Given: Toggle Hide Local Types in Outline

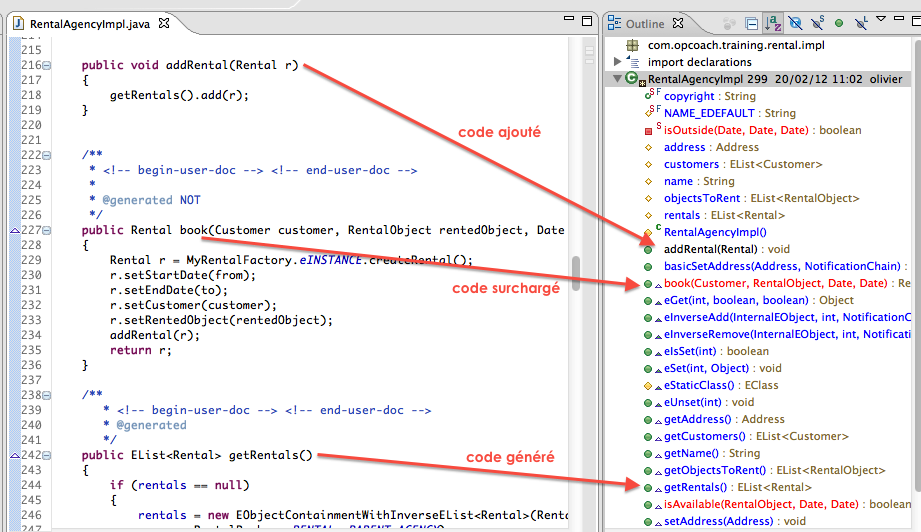Looking at the screenshot, I should click(x=861, y=23).
